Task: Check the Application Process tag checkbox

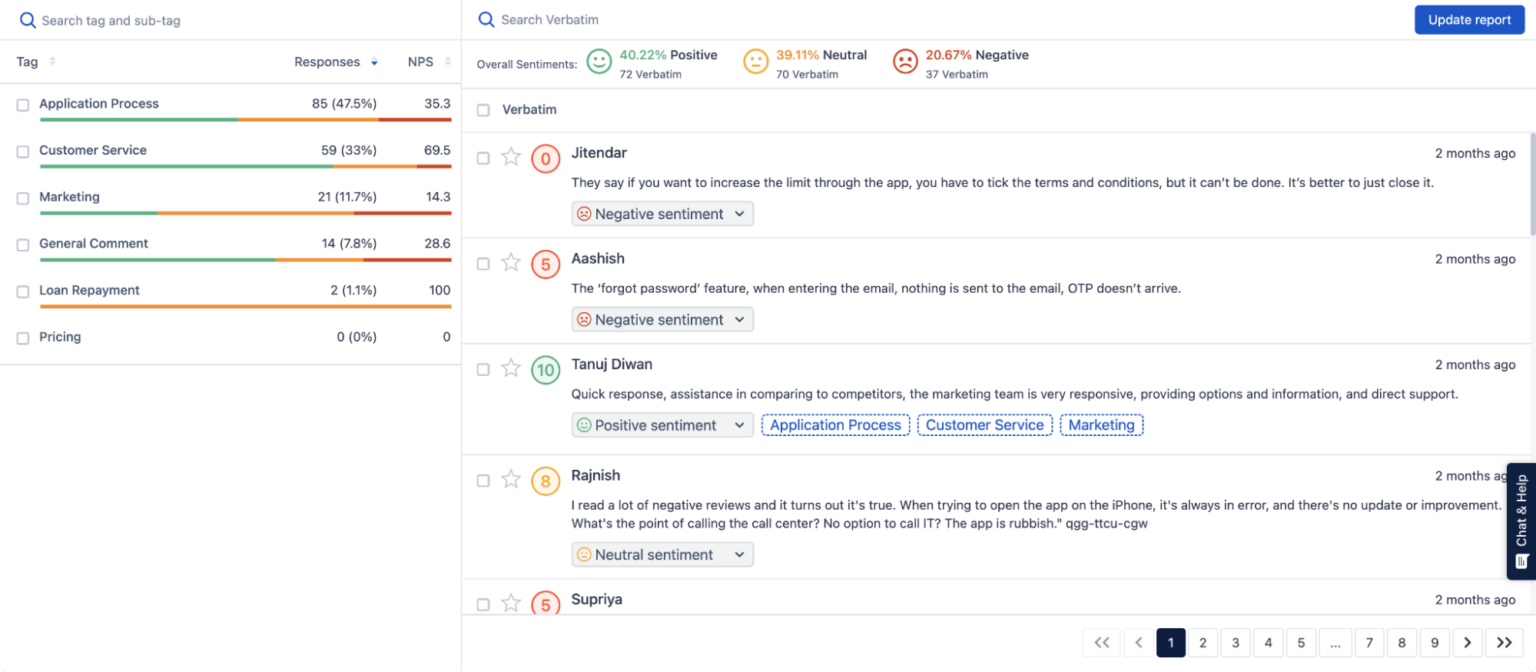Action: [x=22, y=103]
